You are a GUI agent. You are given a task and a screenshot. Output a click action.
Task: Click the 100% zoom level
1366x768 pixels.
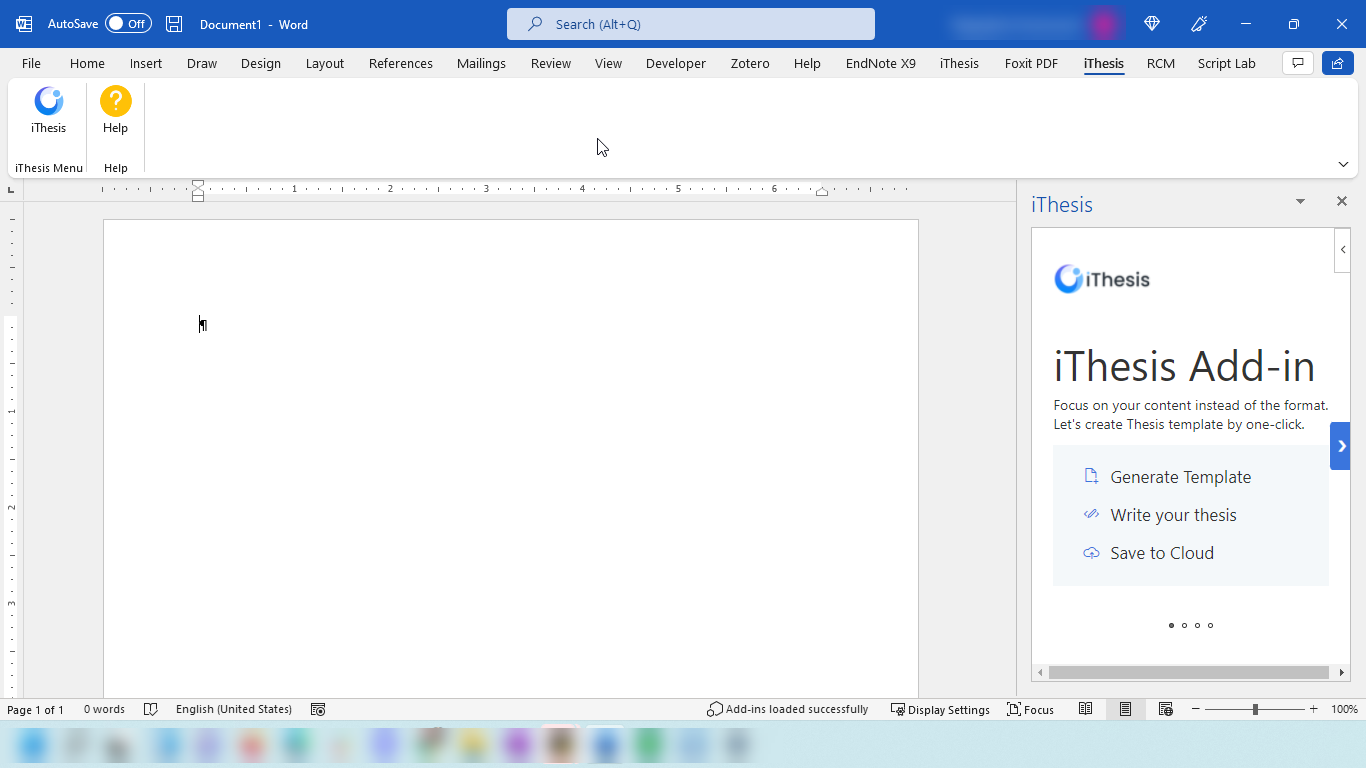(1345, 709)
